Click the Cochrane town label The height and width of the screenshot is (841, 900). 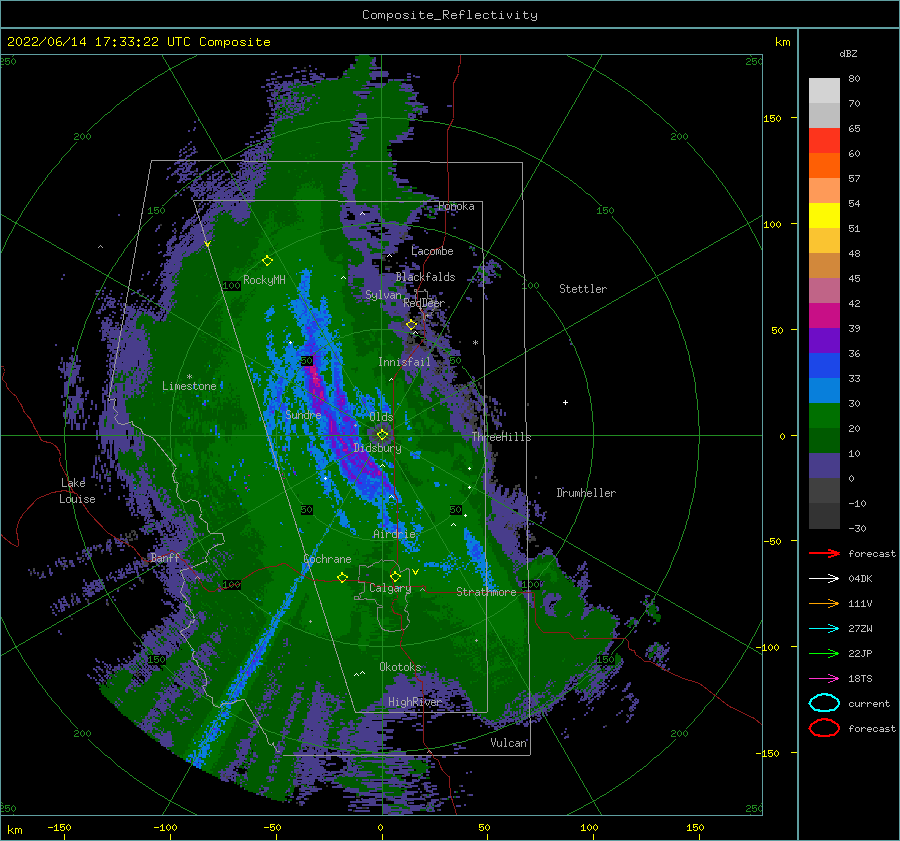(327, 559)
